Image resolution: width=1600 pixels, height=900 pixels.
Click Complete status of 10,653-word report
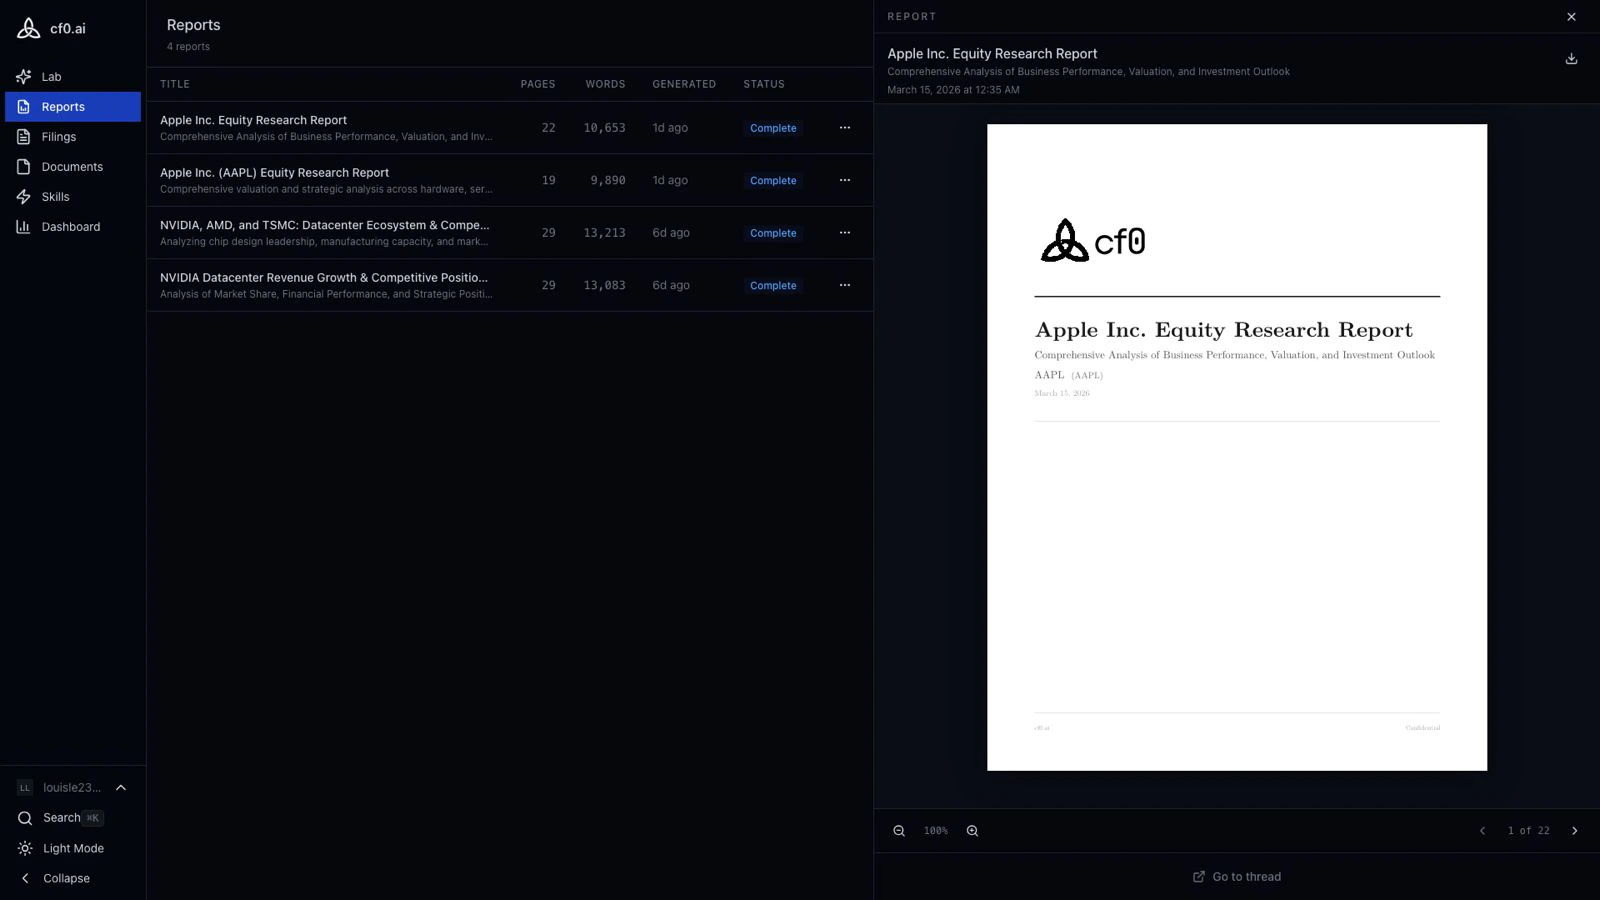tap(773, 128)
